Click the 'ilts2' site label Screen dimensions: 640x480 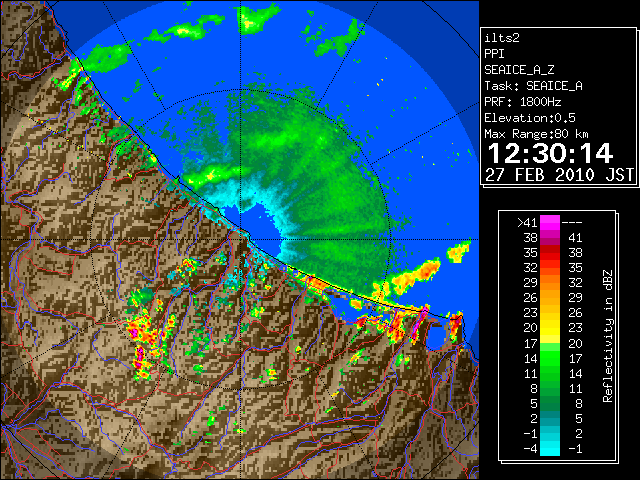coord(502,38)
